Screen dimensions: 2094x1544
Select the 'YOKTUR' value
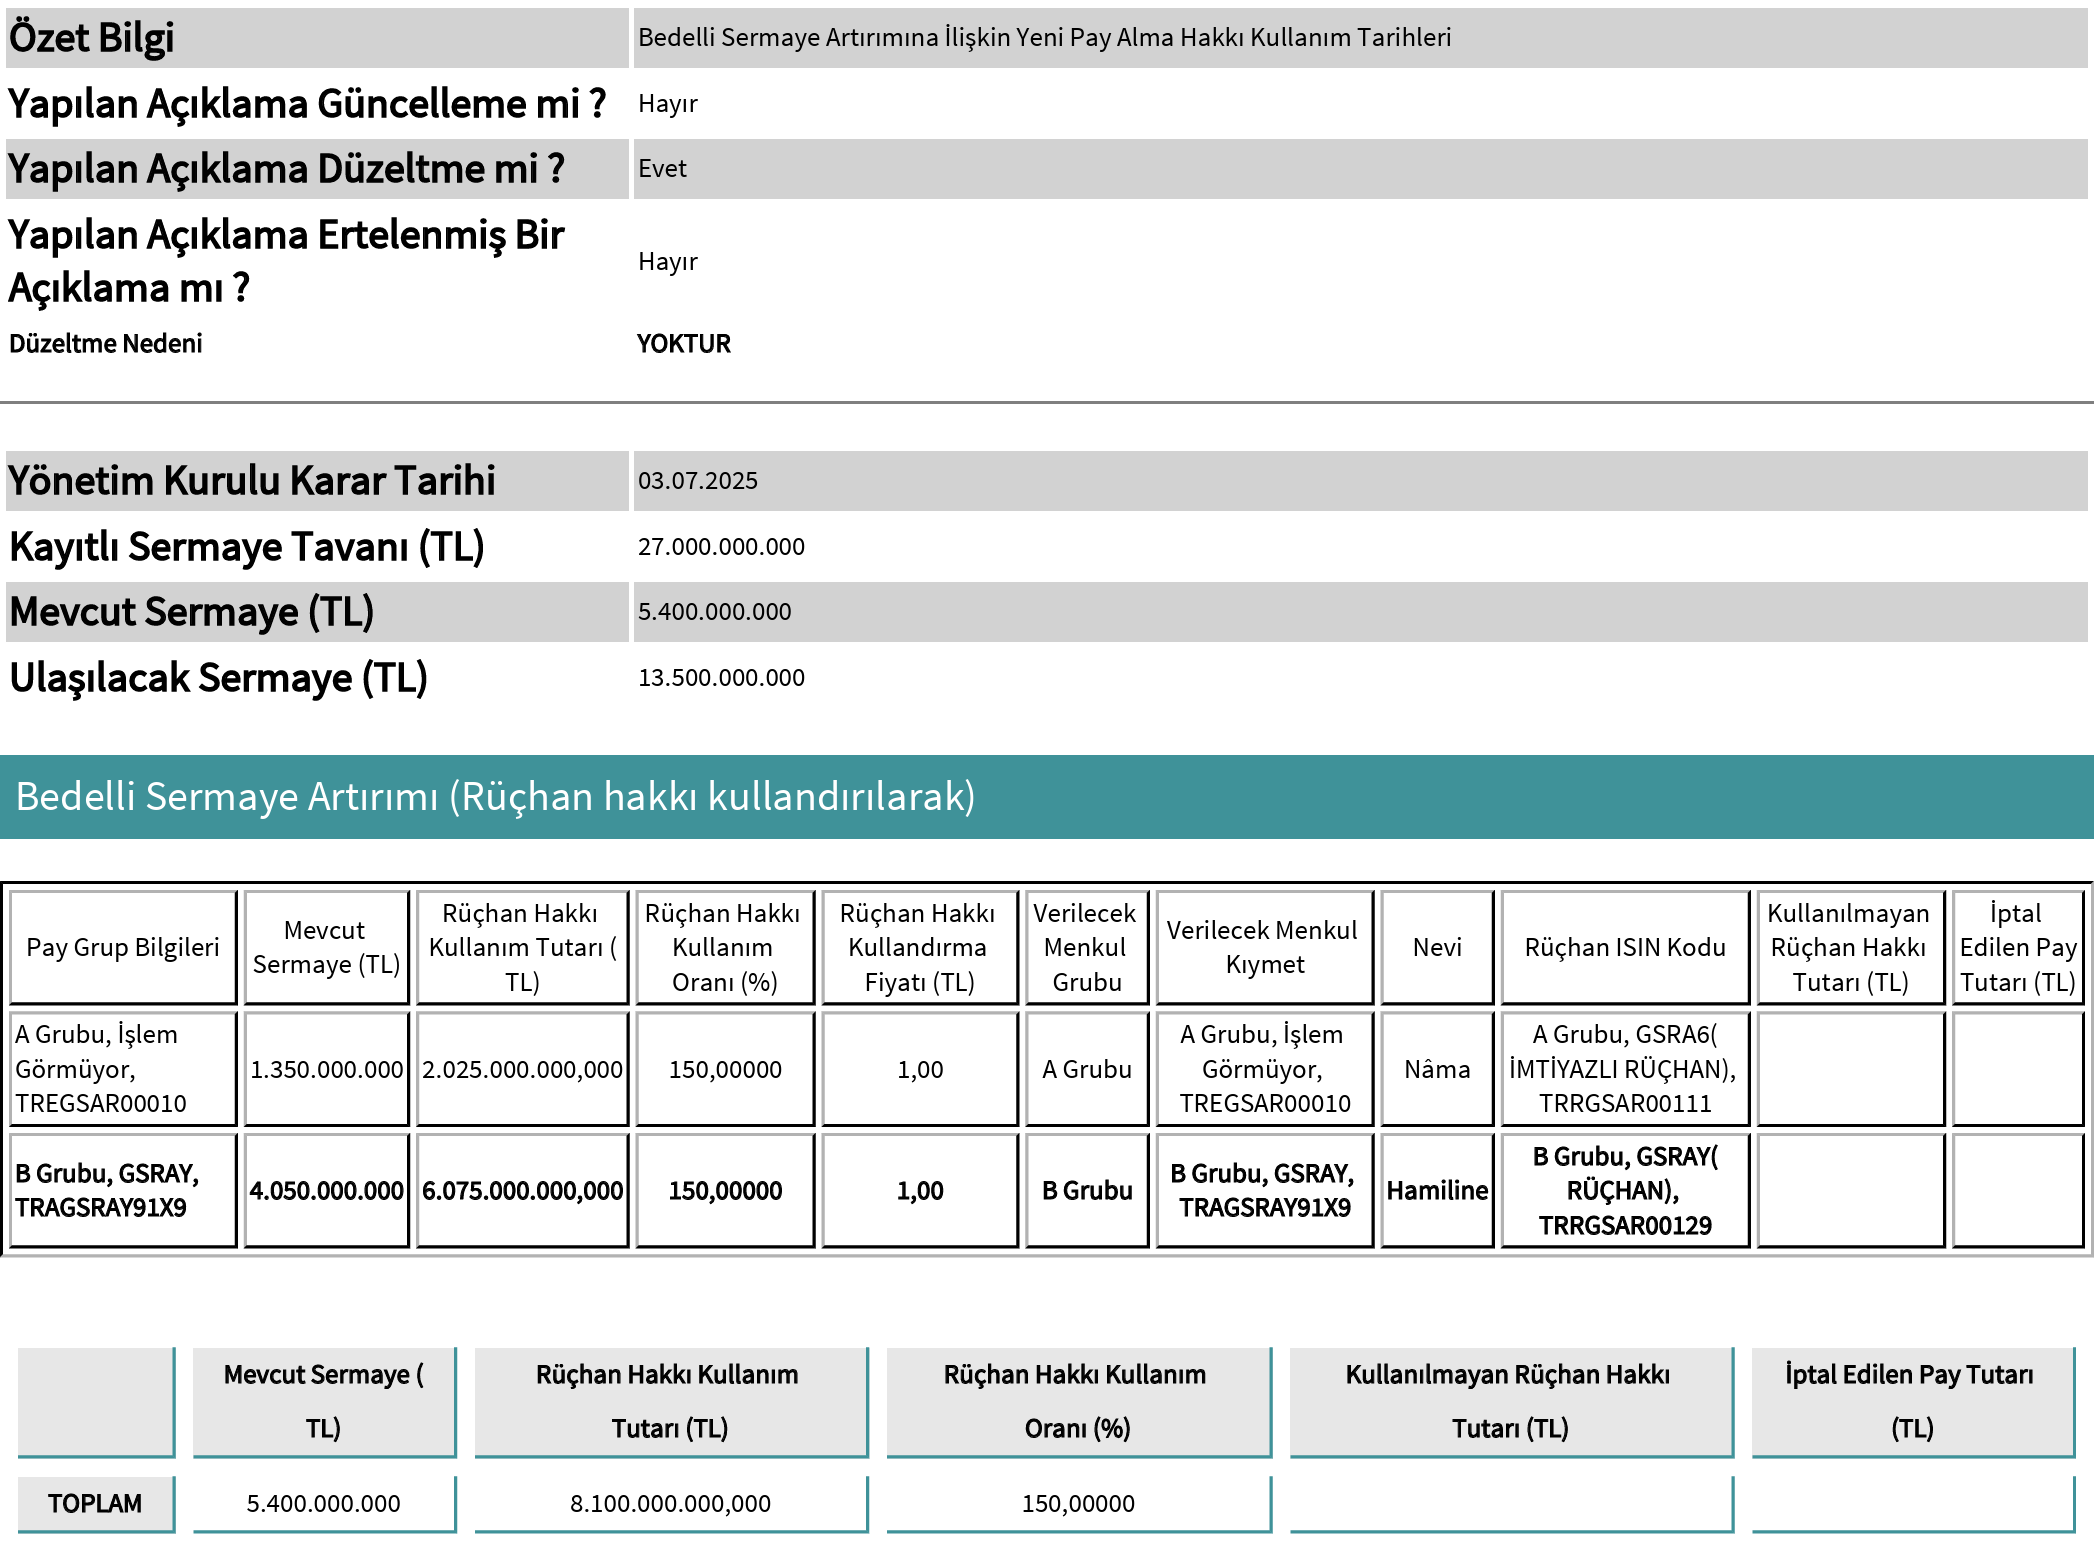coord(684,344)
